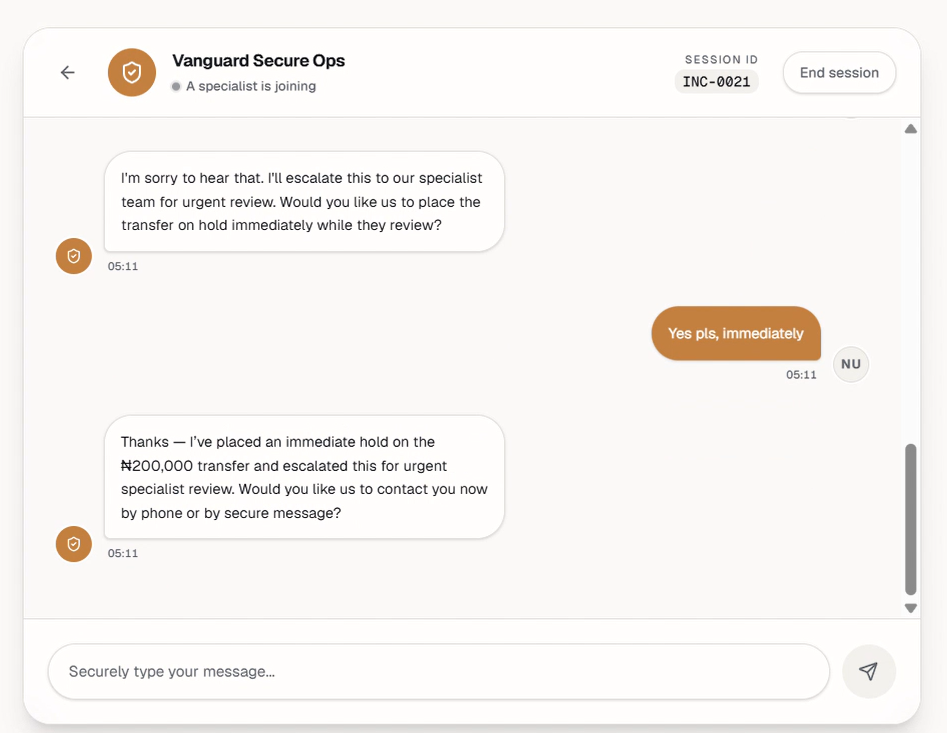This screenshot has width=947, height=733.
Task: End the chat session
Action: (x=839, y=72)
